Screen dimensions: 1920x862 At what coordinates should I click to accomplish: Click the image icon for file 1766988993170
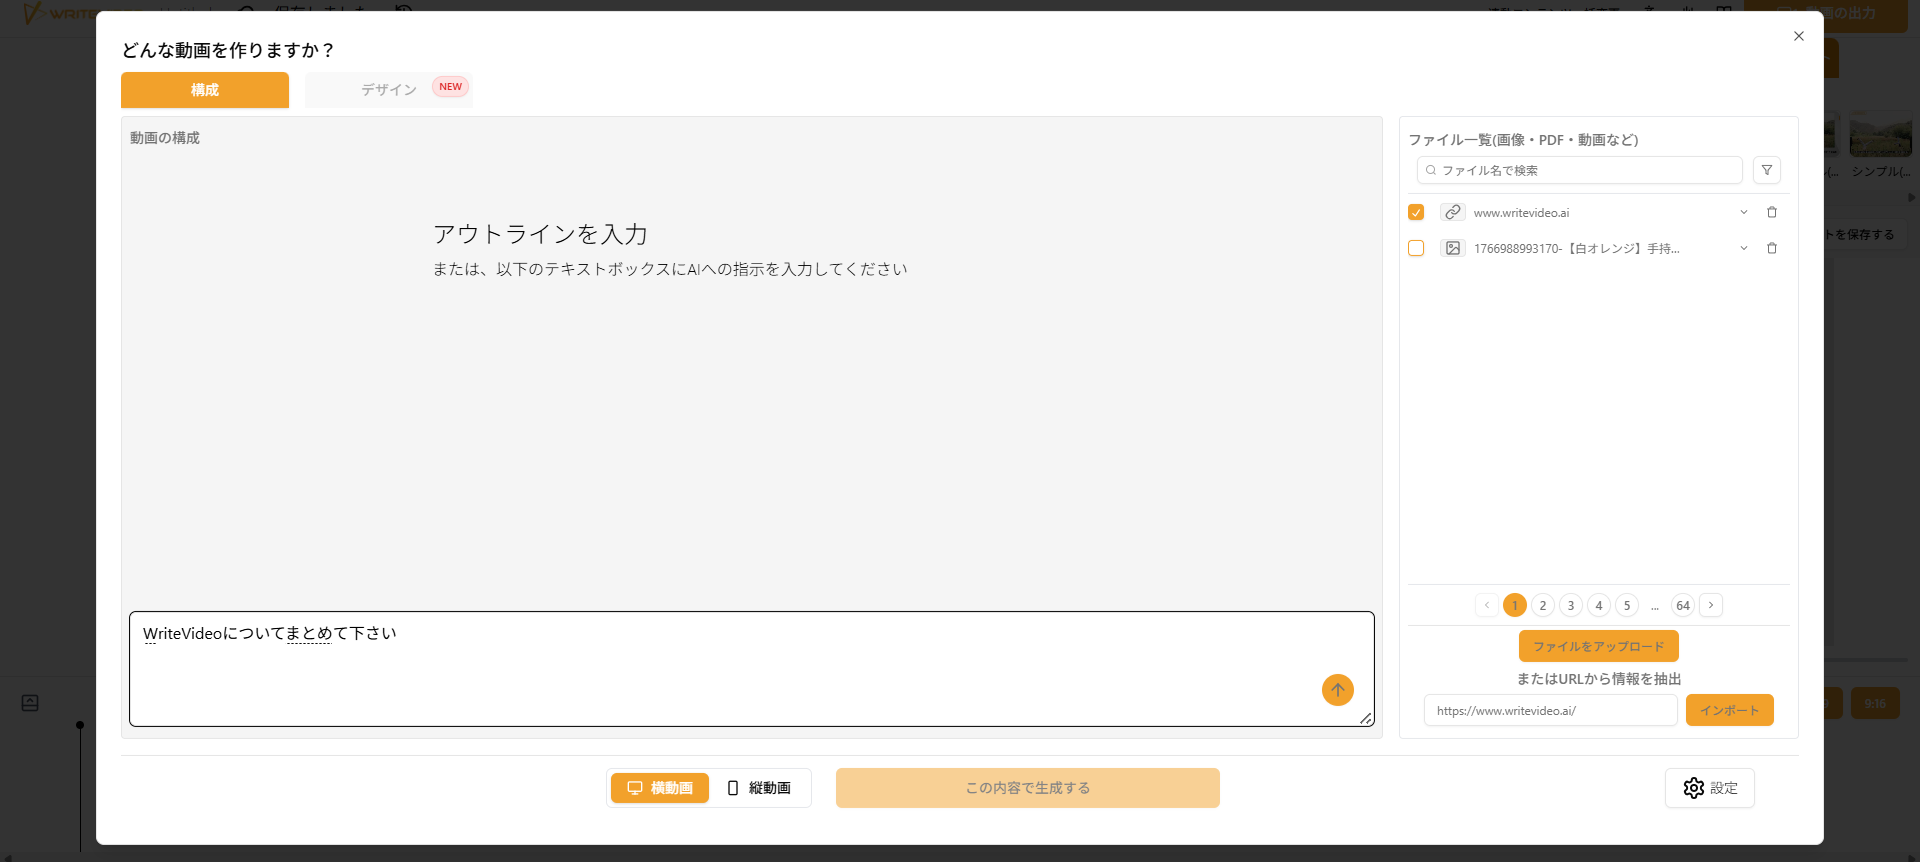1453,248
